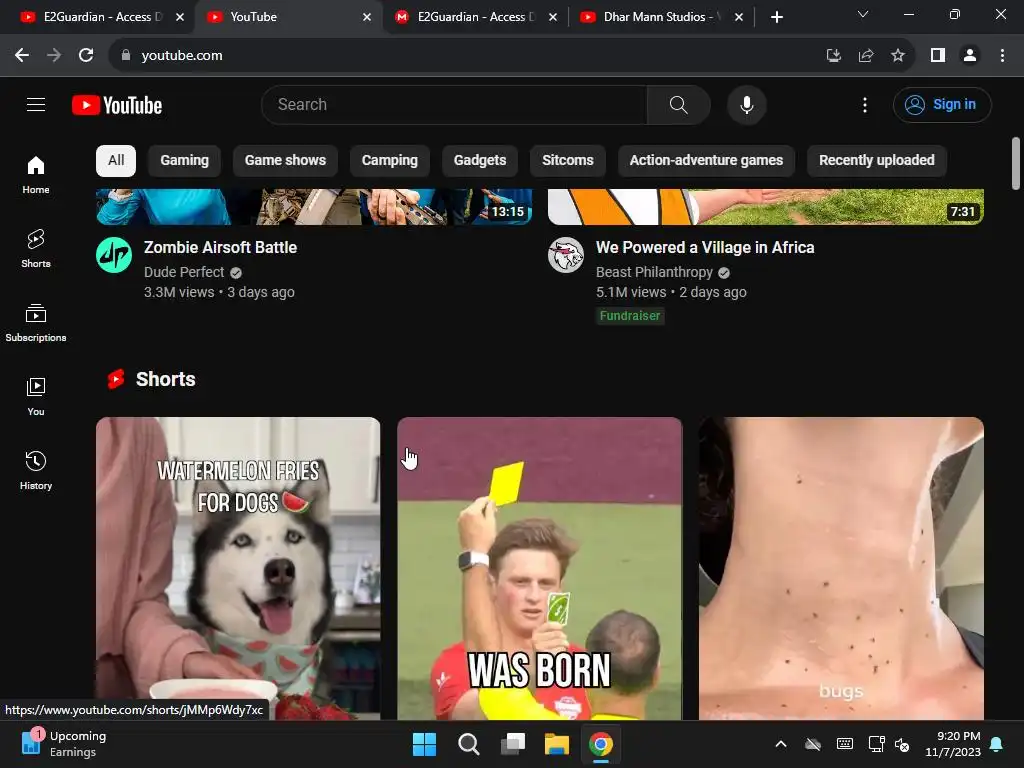The height and width of the screenshot is (768, 1024).
Task: Click the search magnifier button
Action: [679, 104]
